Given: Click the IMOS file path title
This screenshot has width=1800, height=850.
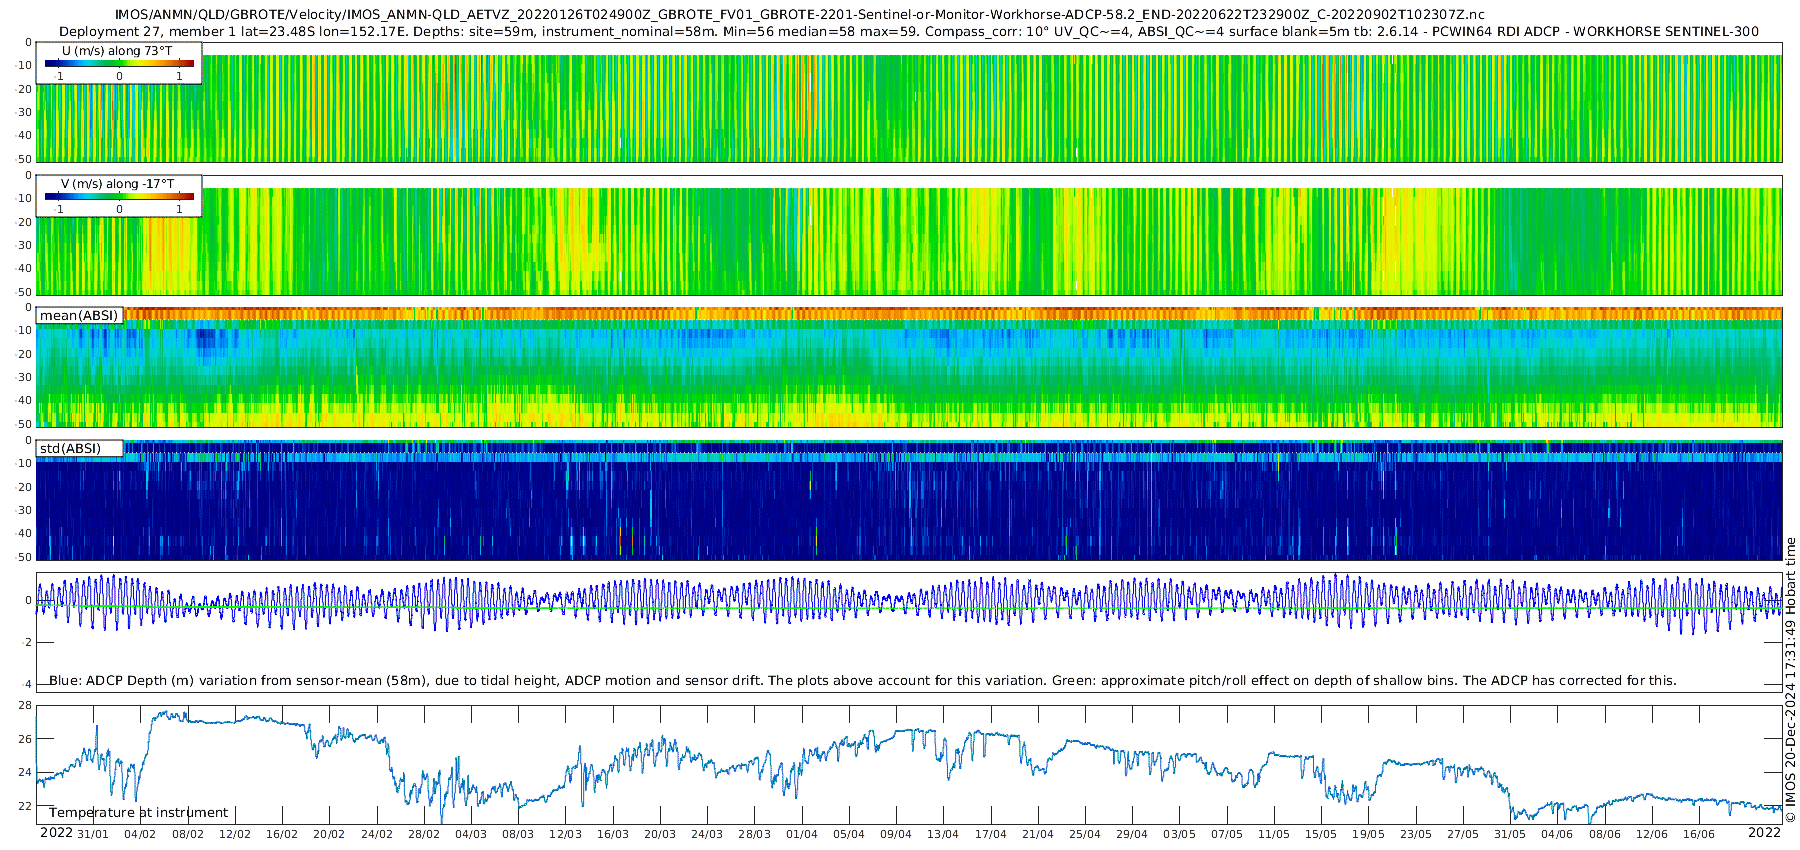Looking at the screenshot, I should [799, 15].
